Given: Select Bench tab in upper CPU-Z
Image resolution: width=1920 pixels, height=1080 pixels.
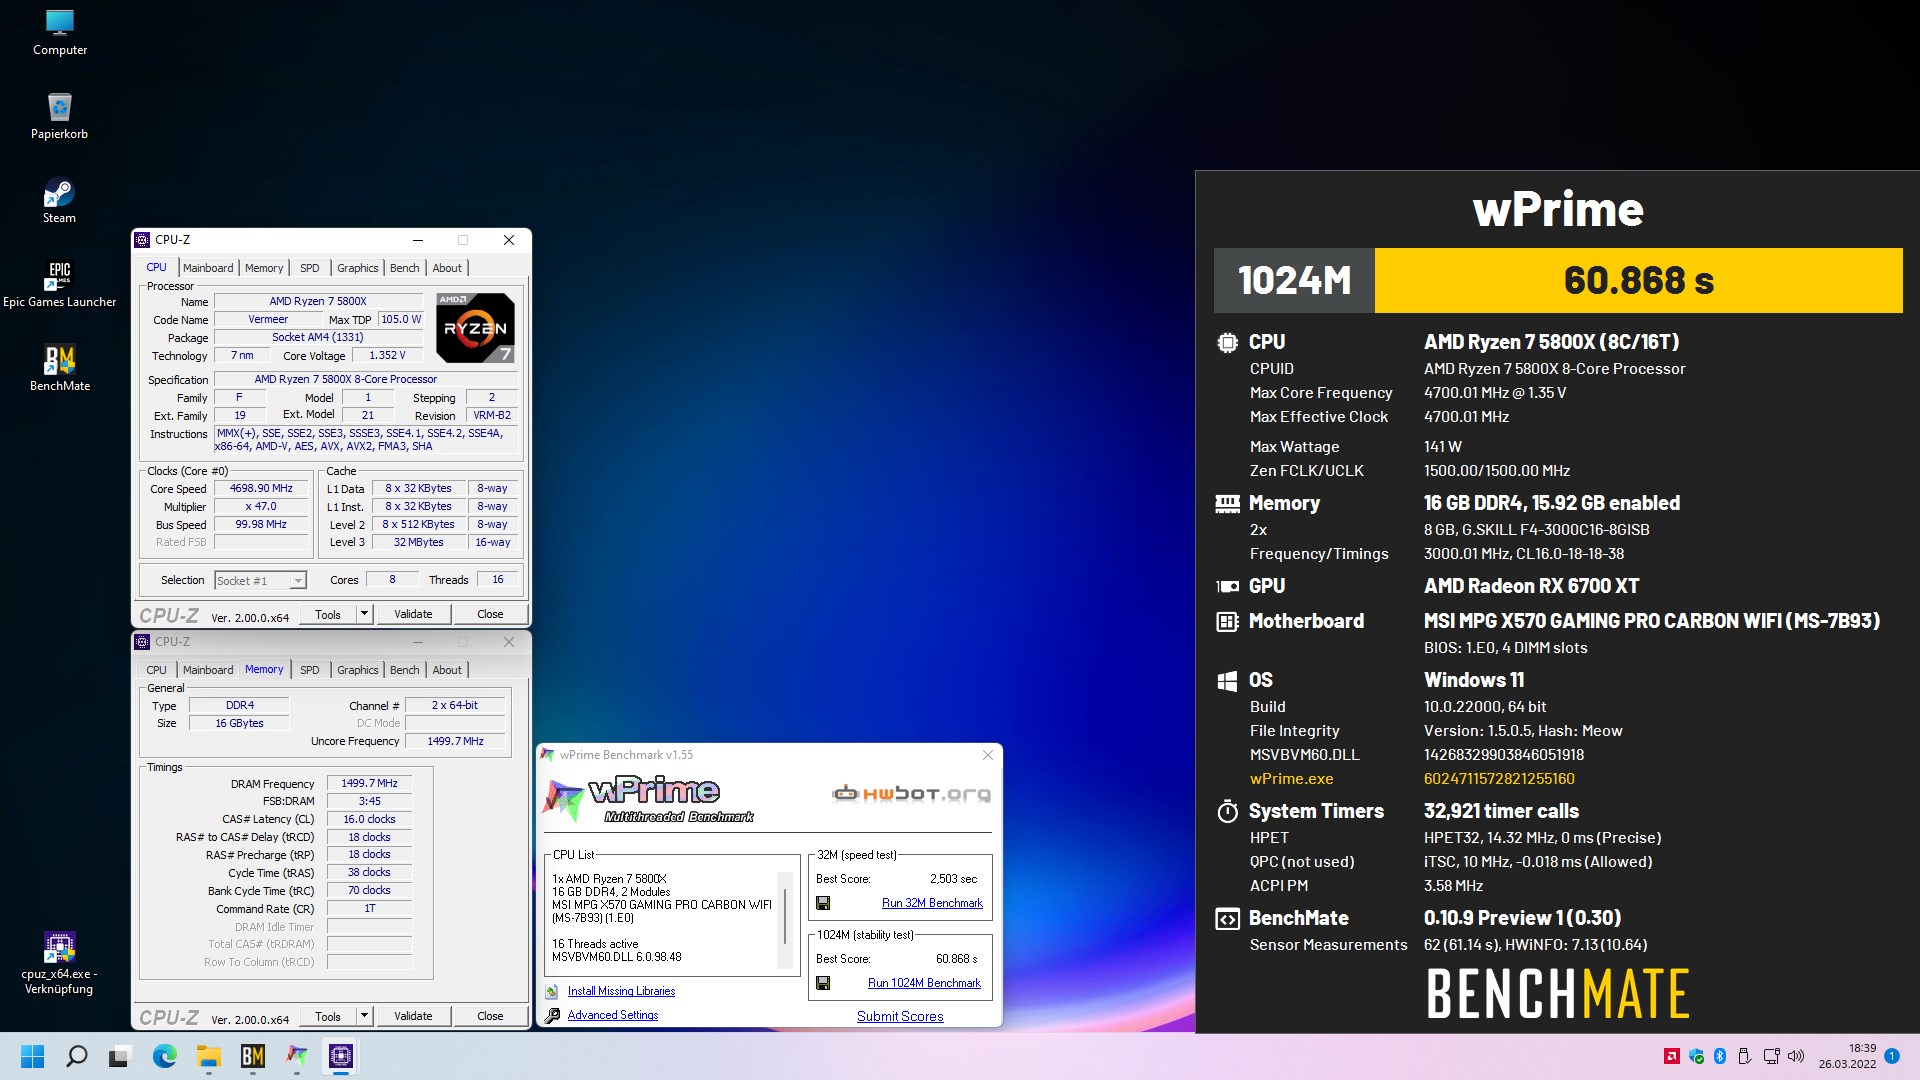Looking at the screenshot, I should pos(404,268).
